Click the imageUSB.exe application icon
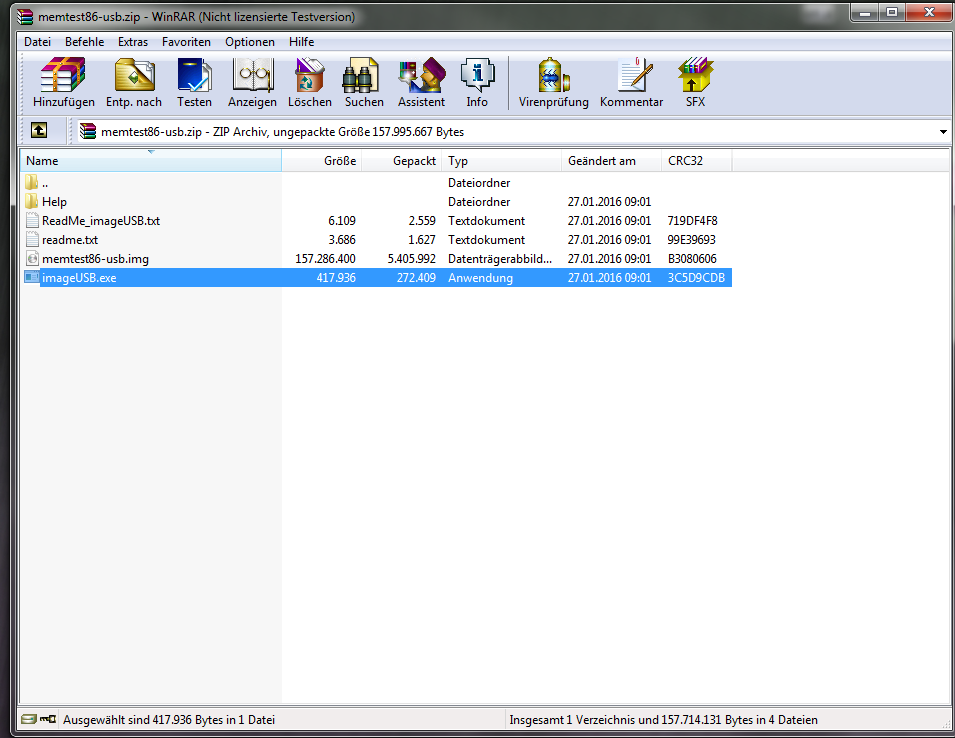Image resolution: width=955 pixels, height=738 pixels. point(32,277)
